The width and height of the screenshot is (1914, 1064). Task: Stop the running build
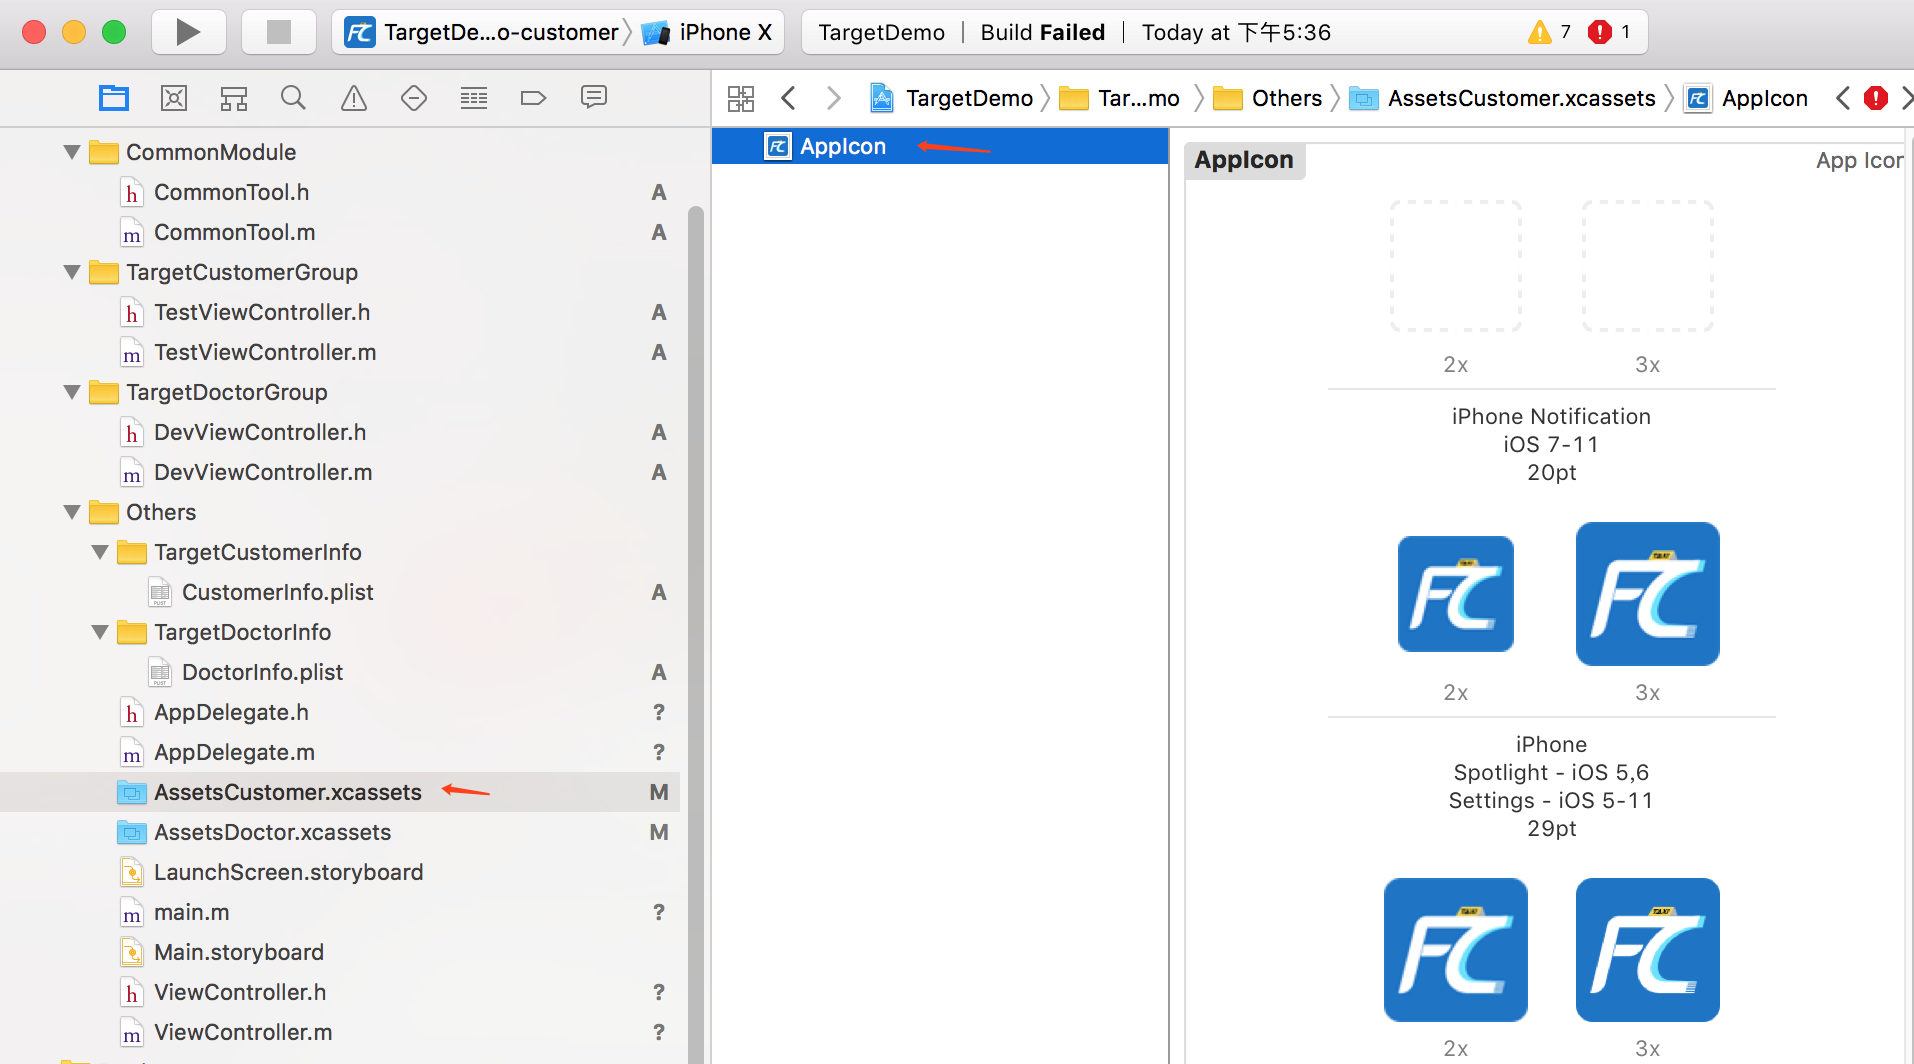click(x=279, y=32)
